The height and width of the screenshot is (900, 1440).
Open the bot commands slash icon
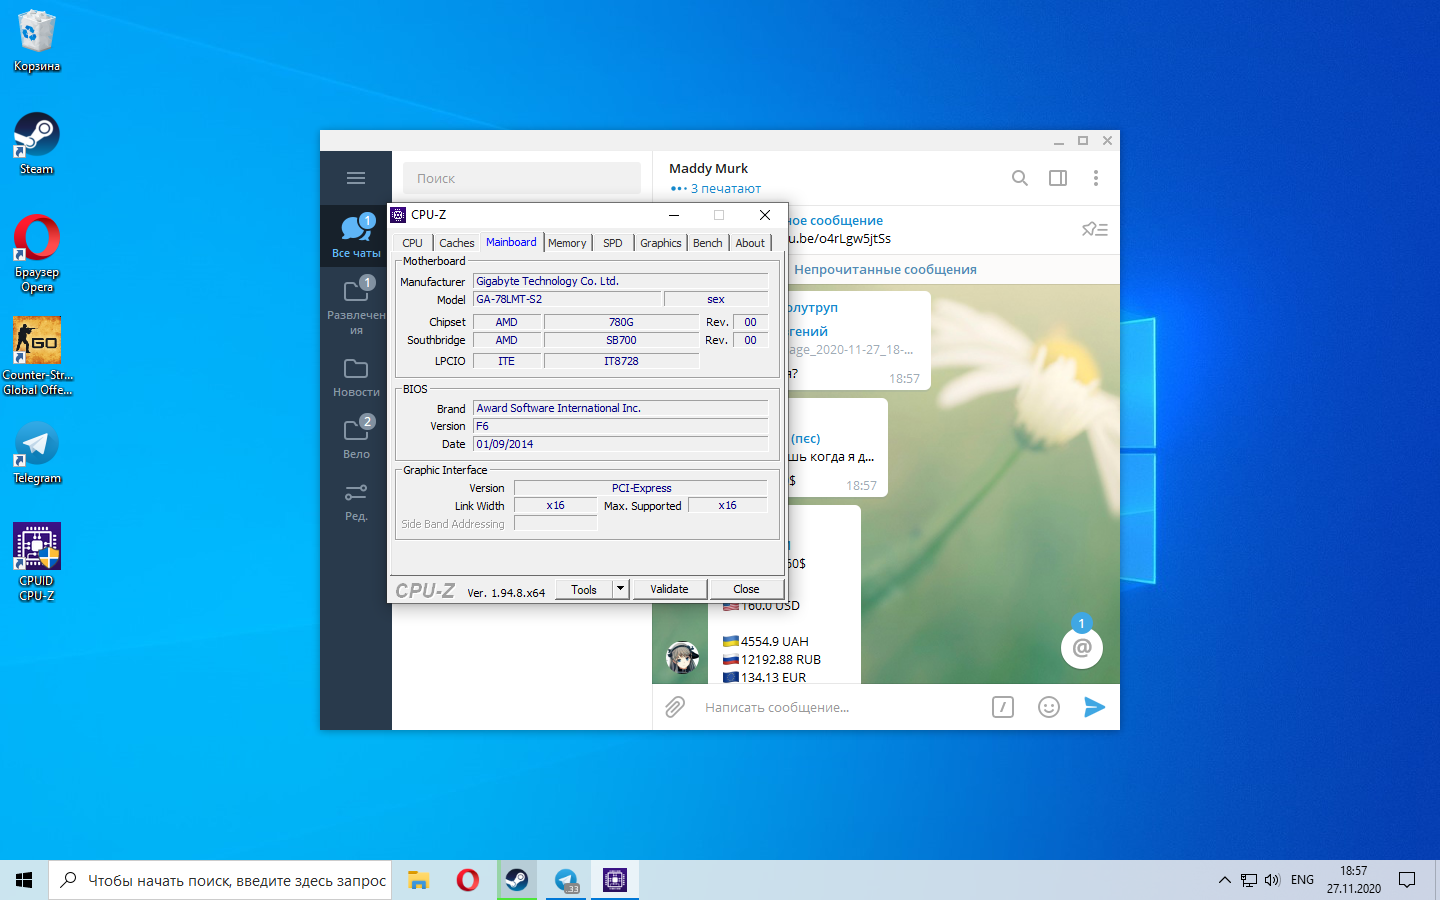point(1003,707)
